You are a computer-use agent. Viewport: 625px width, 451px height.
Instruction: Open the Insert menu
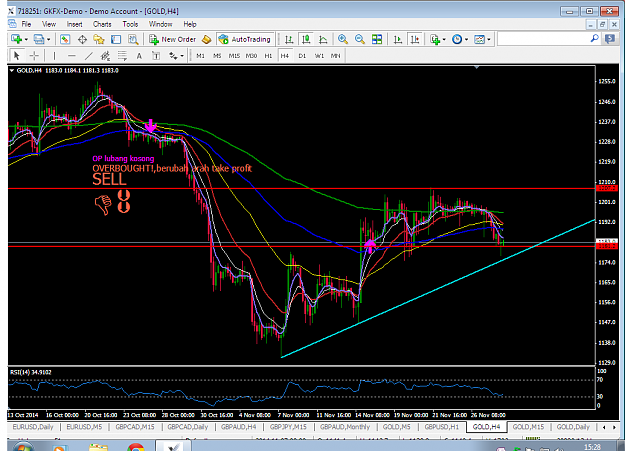click(74, 24)
